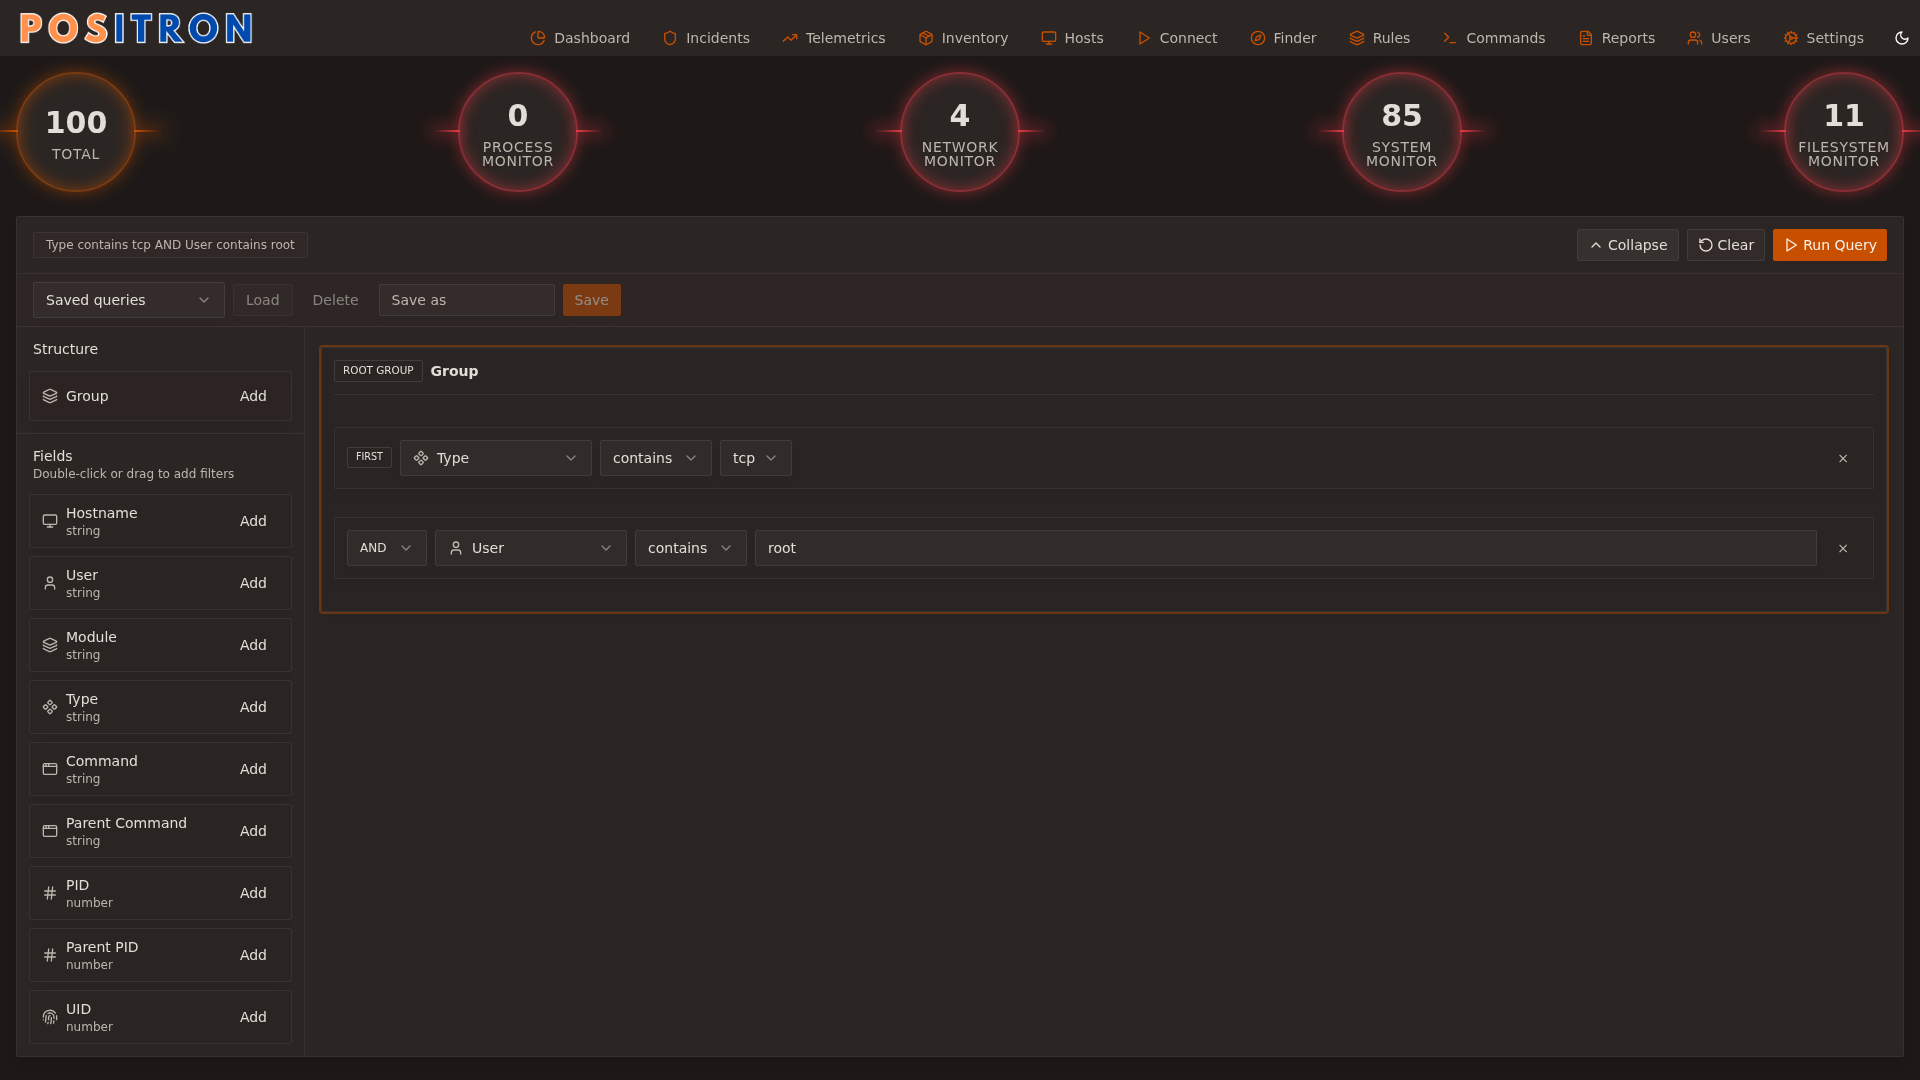Click the Run Query button
This screenshot has width=1920, height=1080.
1829,245
